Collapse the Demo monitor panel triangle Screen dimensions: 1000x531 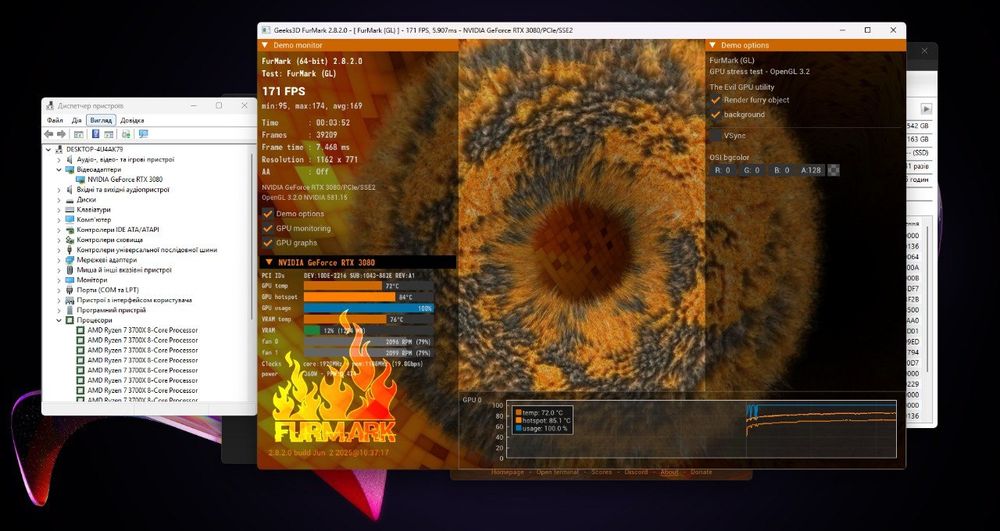point(265,45)
